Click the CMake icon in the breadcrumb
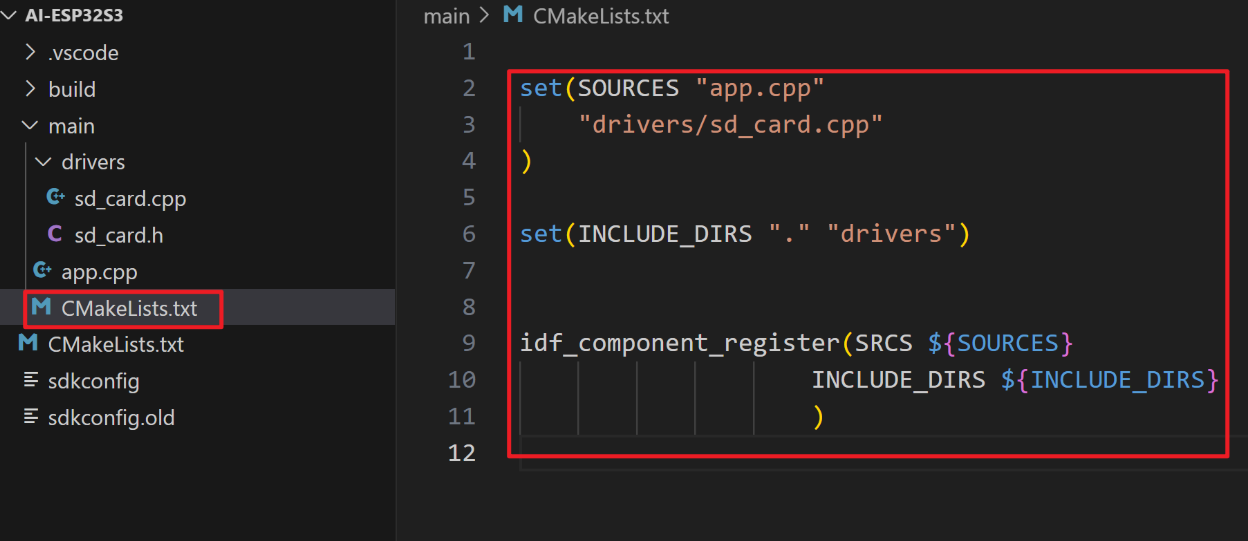Screen dimensions: 1248x541 (513, 15)
